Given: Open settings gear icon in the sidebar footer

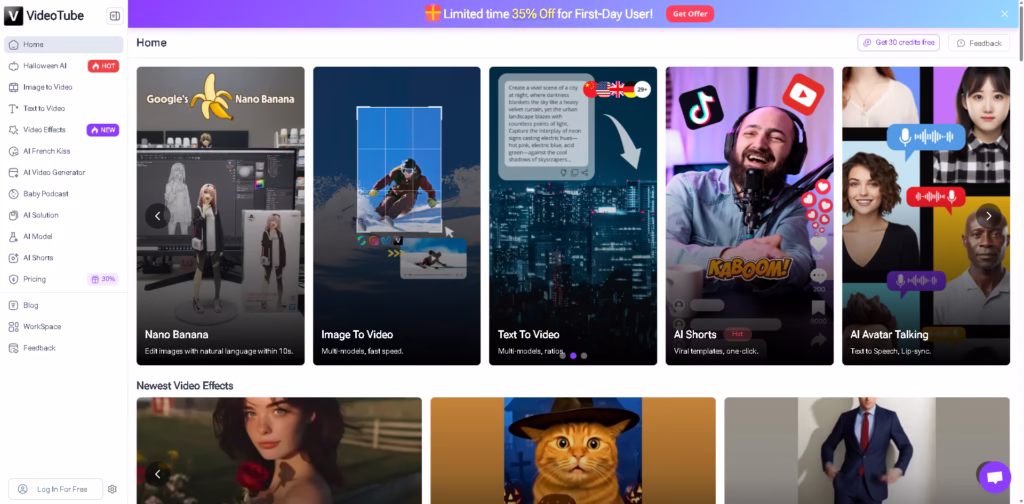Looking at the screenshot, I should click(112, 489).
